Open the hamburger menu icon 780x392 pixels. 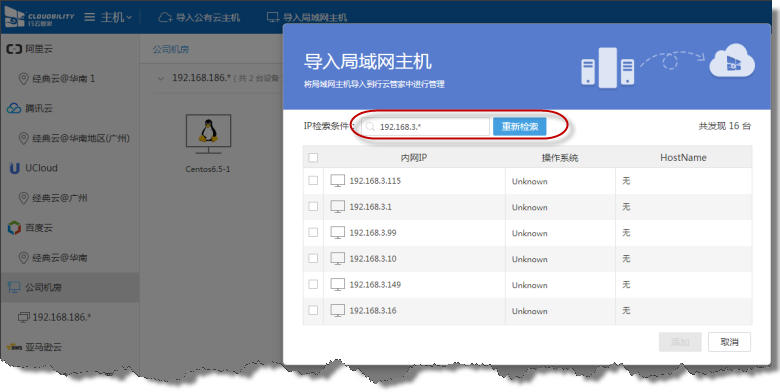[90, 17]
